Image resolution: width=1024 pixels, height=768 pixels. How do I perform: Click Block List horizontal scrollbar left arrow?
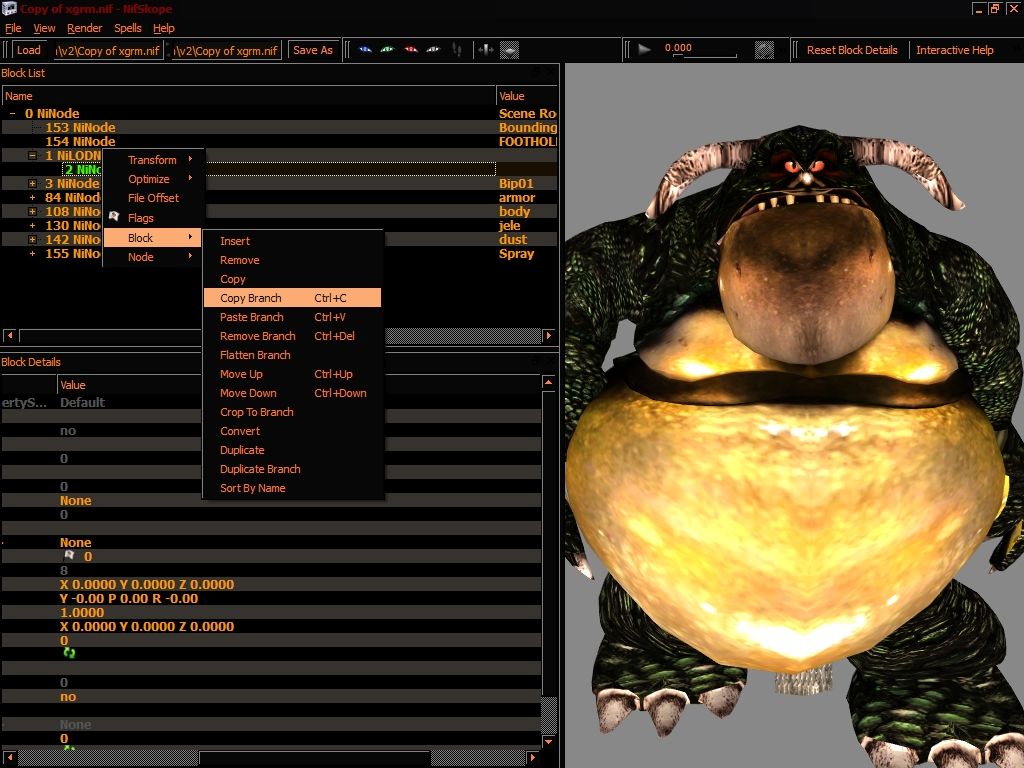[x=10, y=336]
